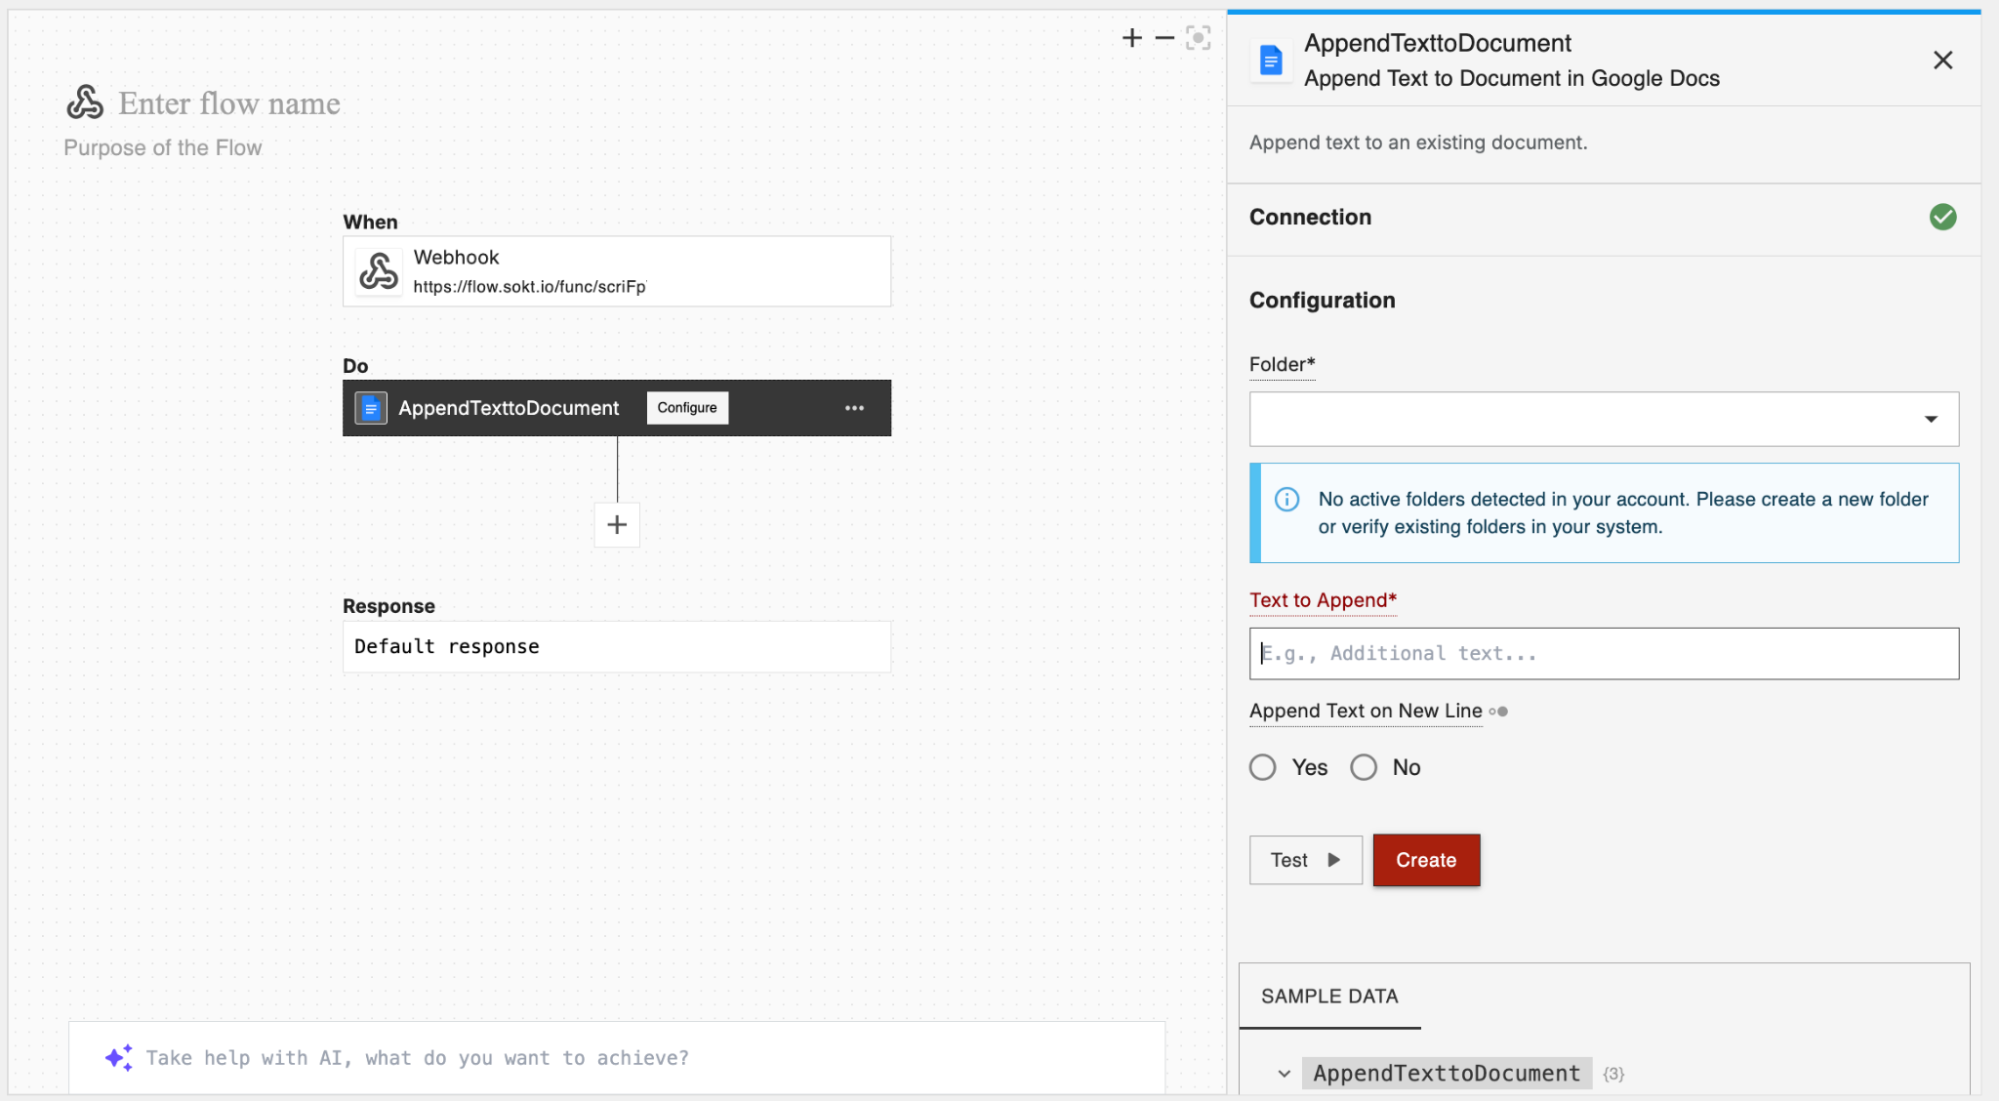
Task: Select No for Append Text on New Line
Action: pos(1364,767)
